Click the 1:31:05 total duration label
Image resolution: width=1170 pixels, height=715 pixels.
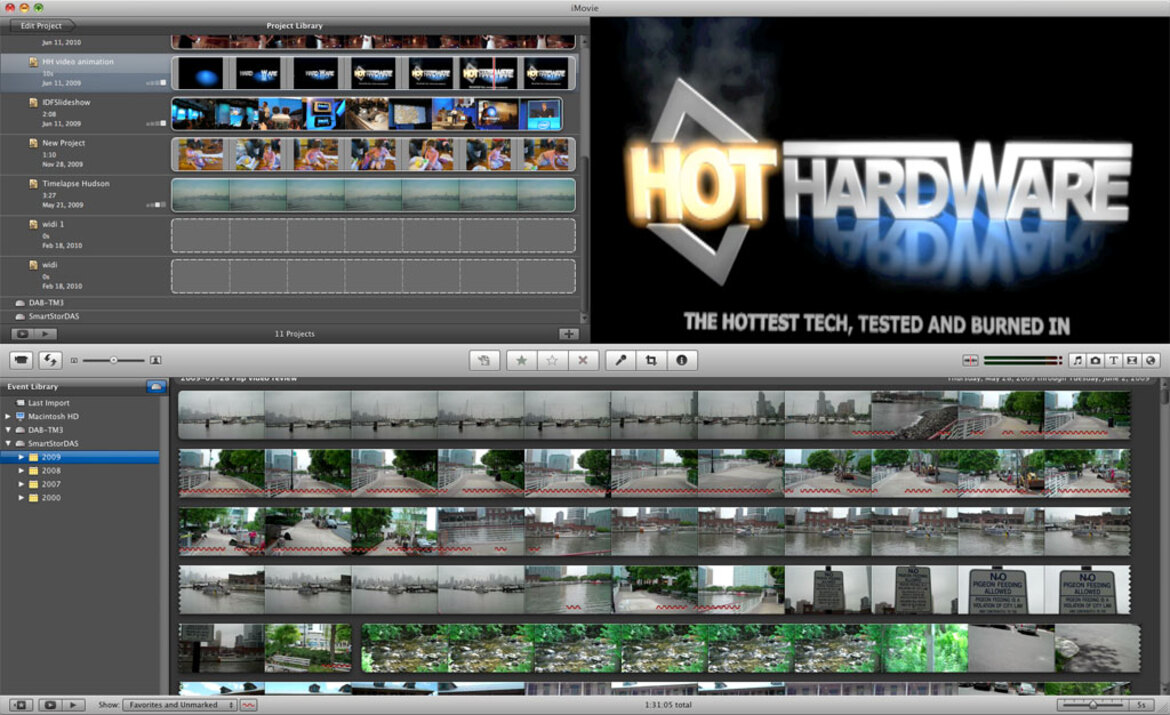coord(668,705)
